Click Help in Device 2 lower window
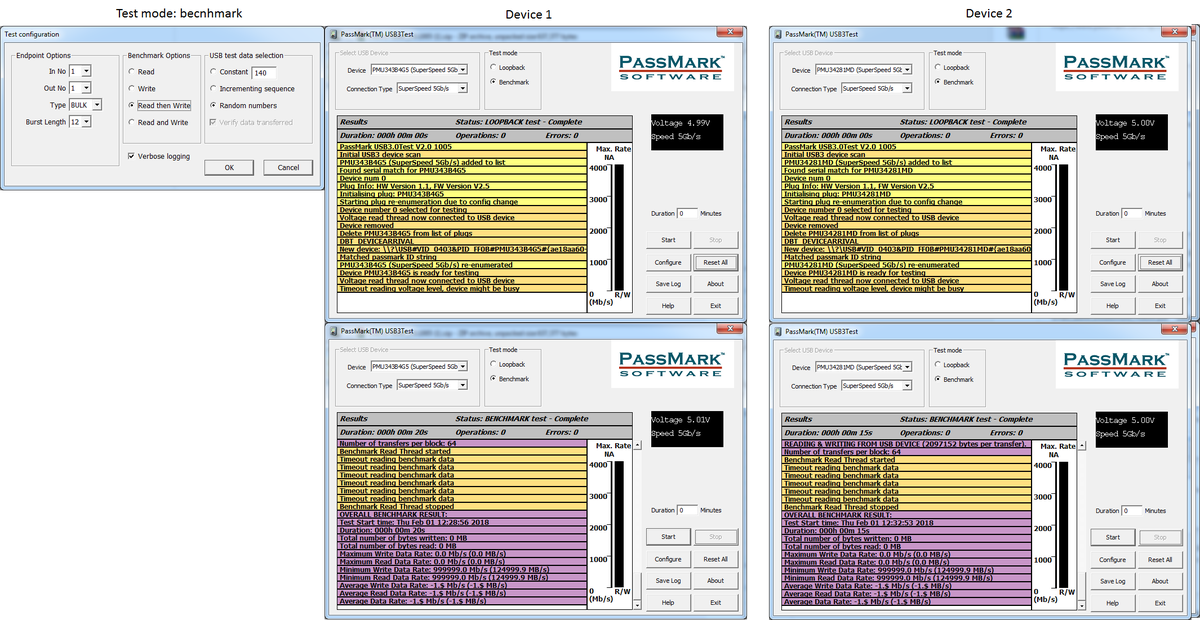 (1113, 603)
